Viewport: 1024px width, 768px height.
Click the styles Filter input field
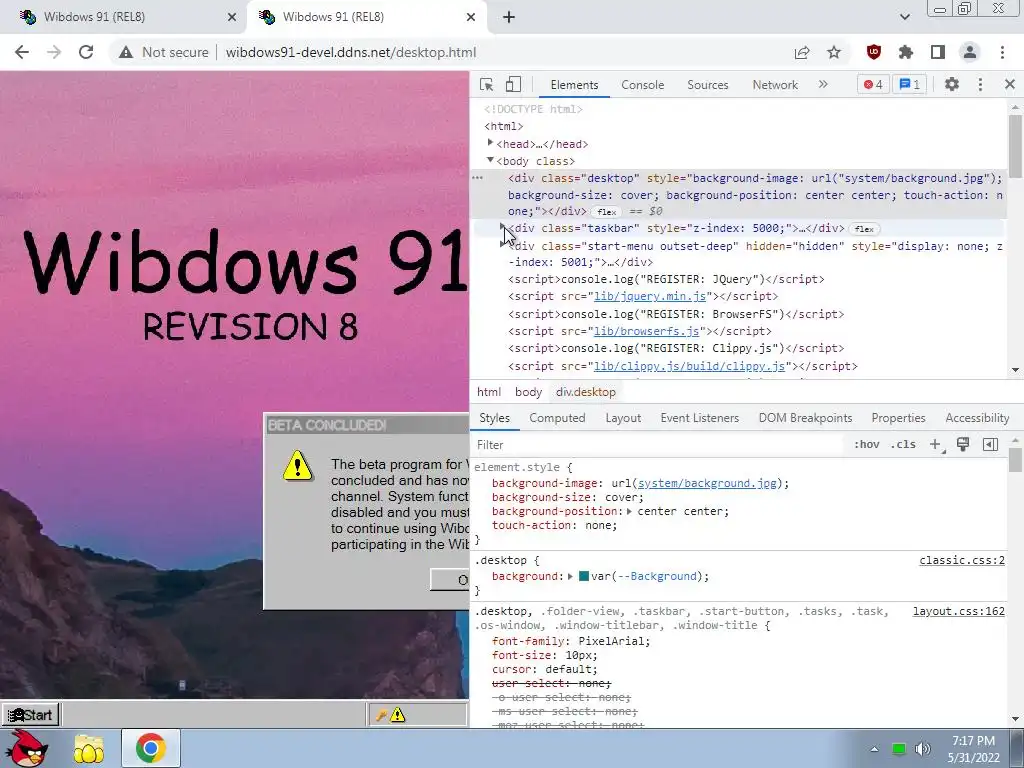click(x=656, y=445)
